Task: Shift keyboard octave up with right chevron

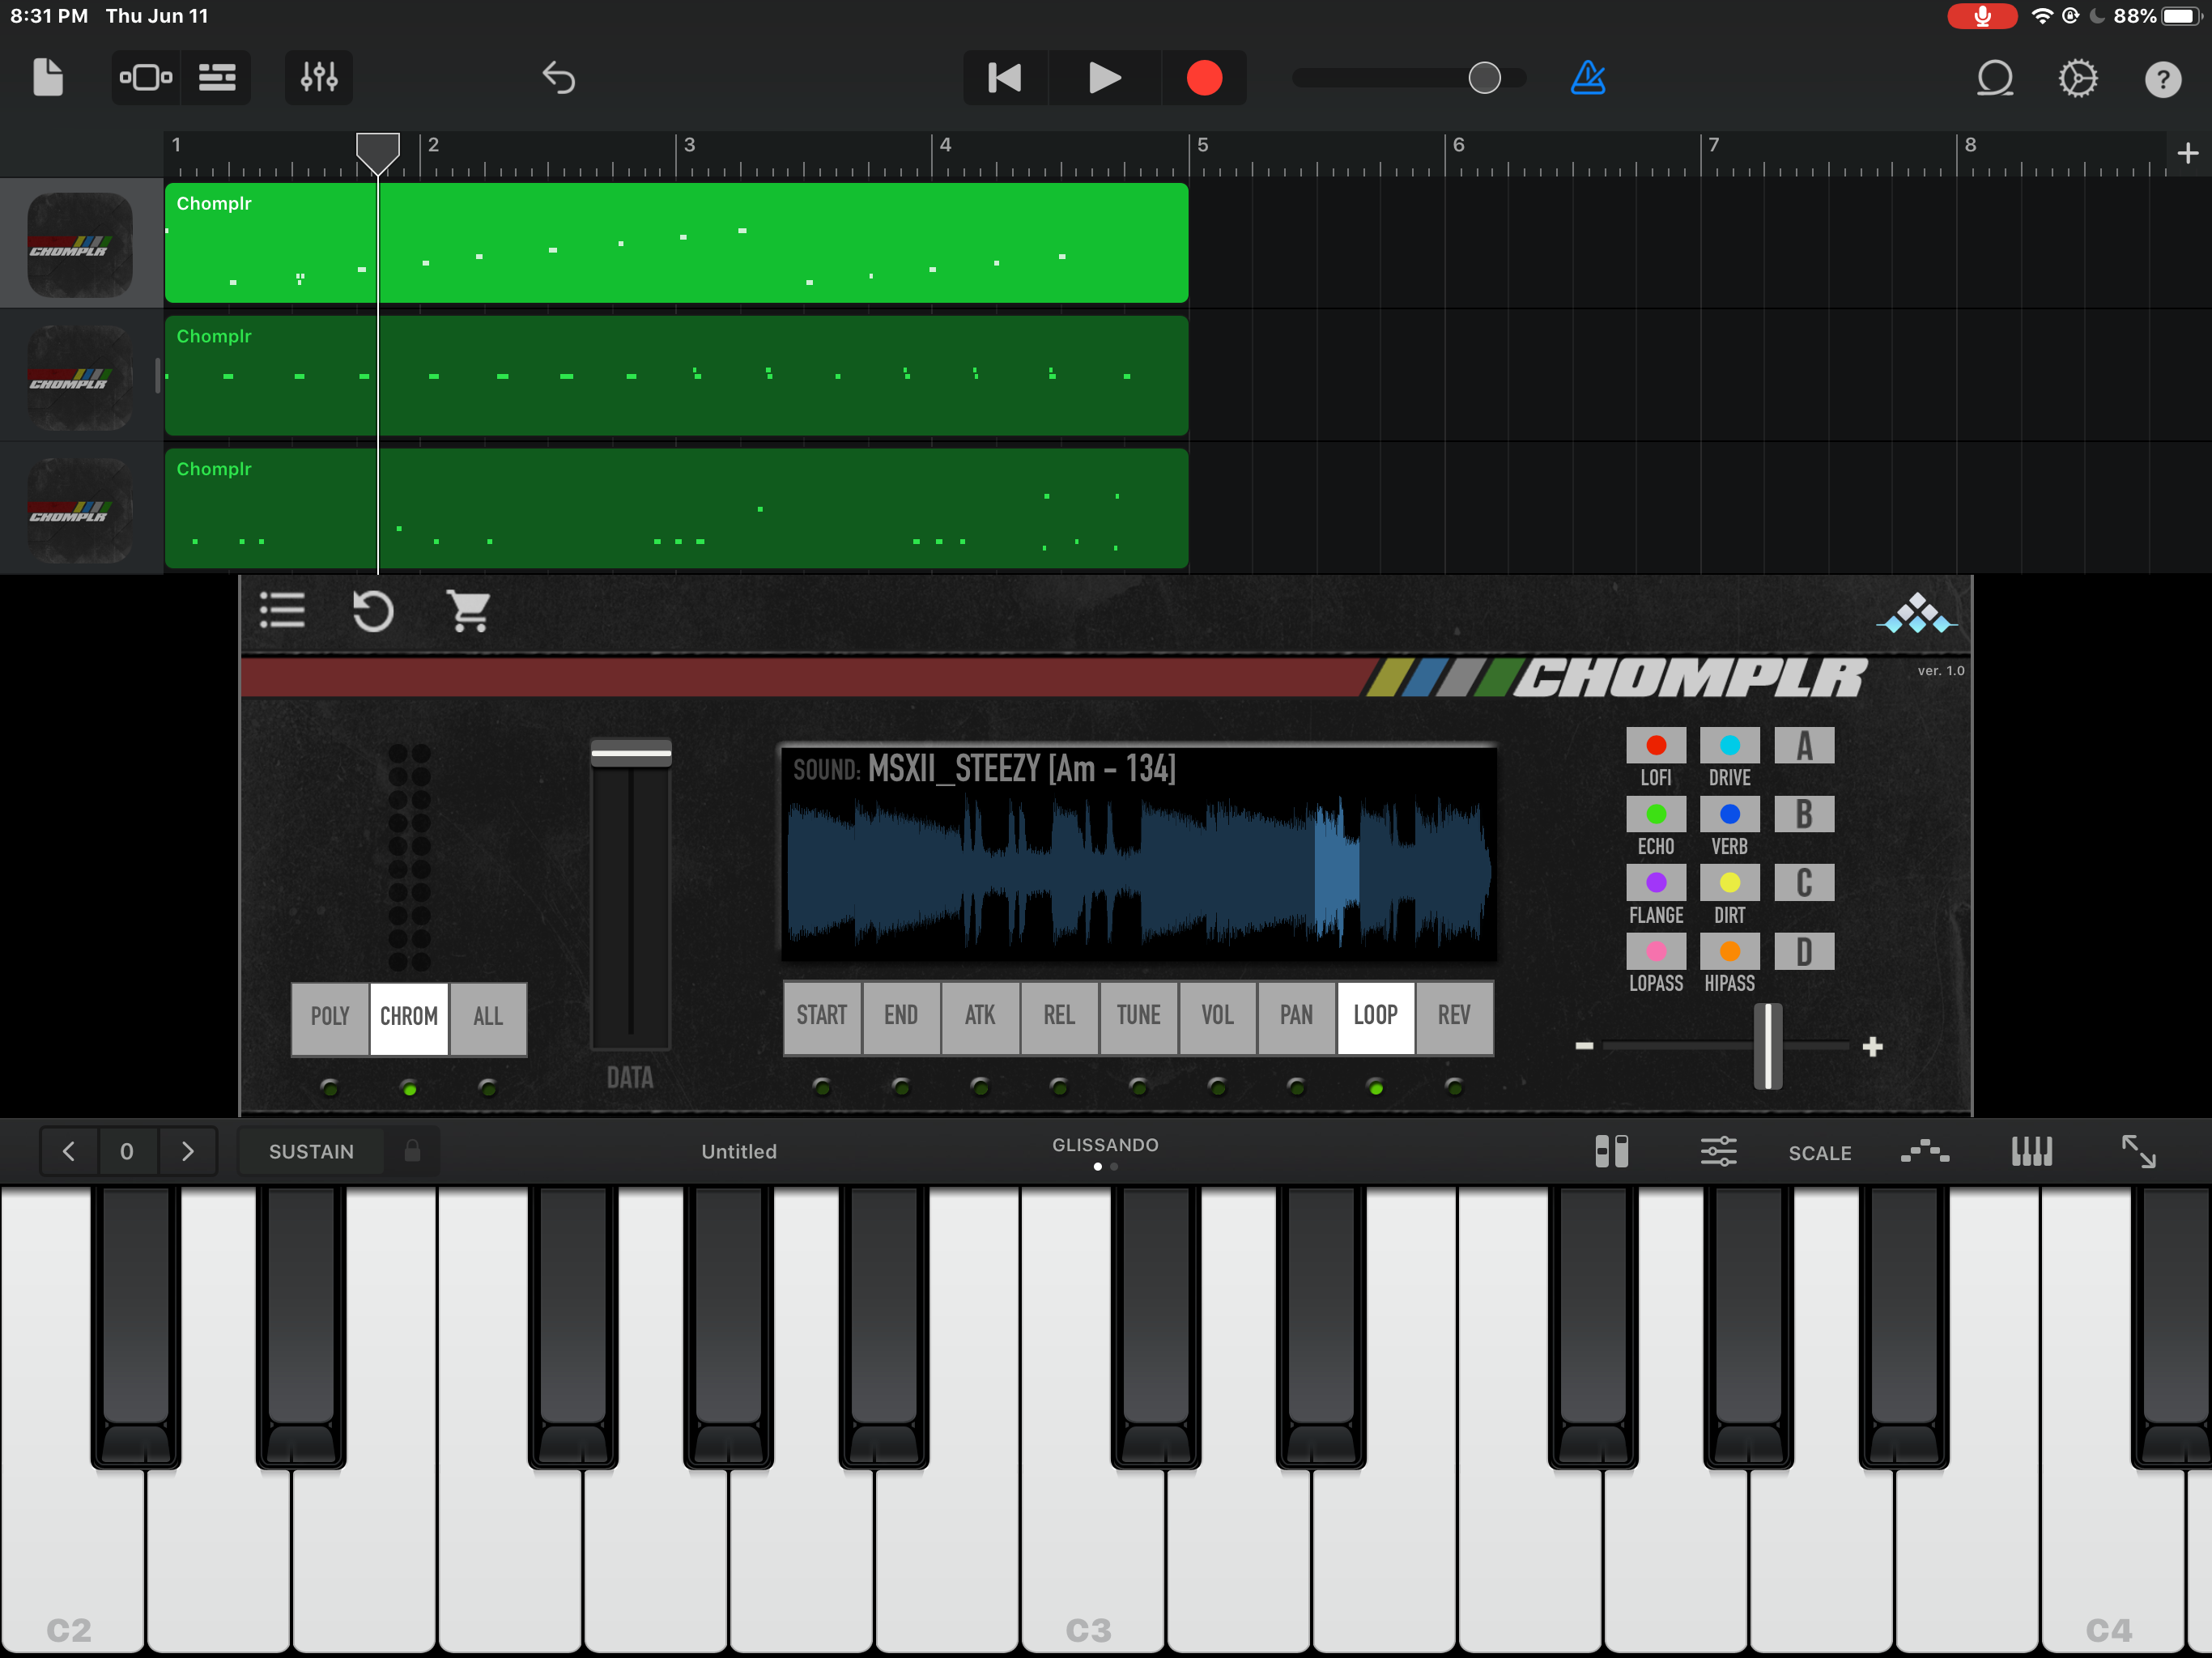Action: tap(187, 1151)
